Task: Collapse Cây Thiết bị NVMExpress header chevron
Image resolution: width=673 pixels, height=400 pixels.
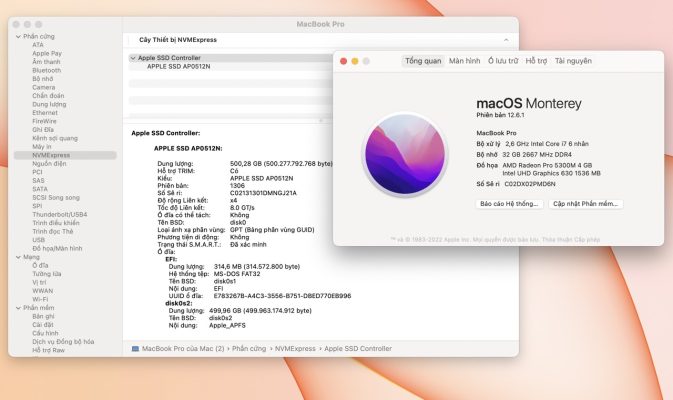Action: (x=506, y=40)
